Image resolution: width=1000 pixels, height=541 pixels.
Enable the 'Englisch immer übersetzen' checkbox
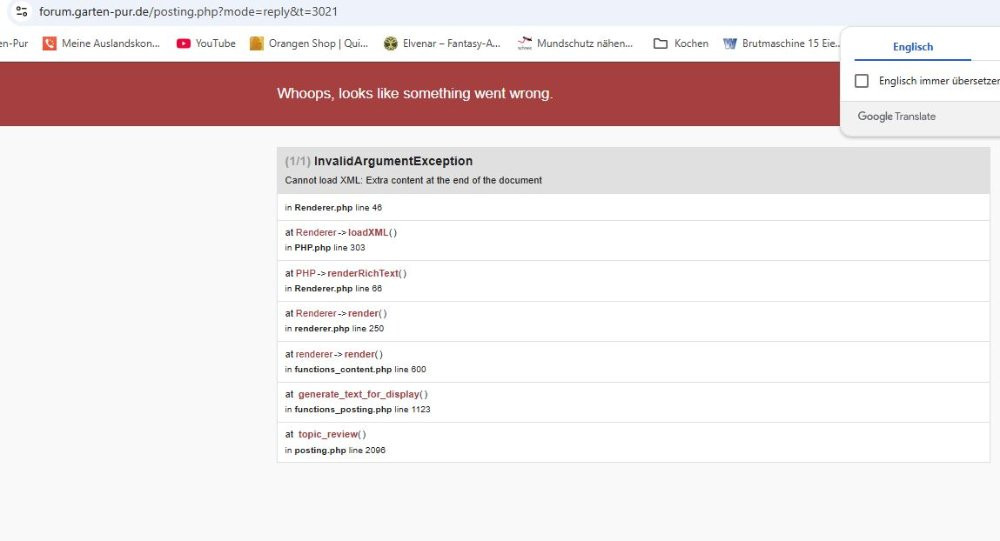click(x=862, y=81)
